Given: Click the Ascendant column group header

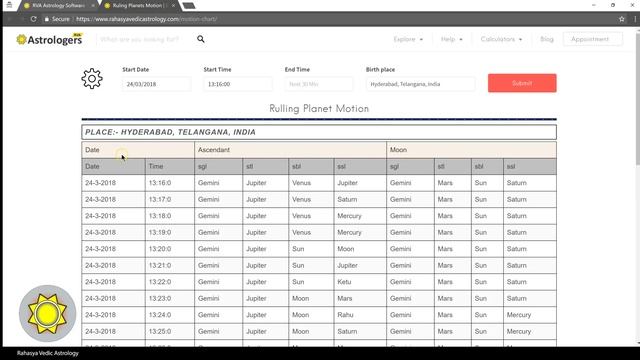Looking at the screenshot, I should [x=291, y=150].
